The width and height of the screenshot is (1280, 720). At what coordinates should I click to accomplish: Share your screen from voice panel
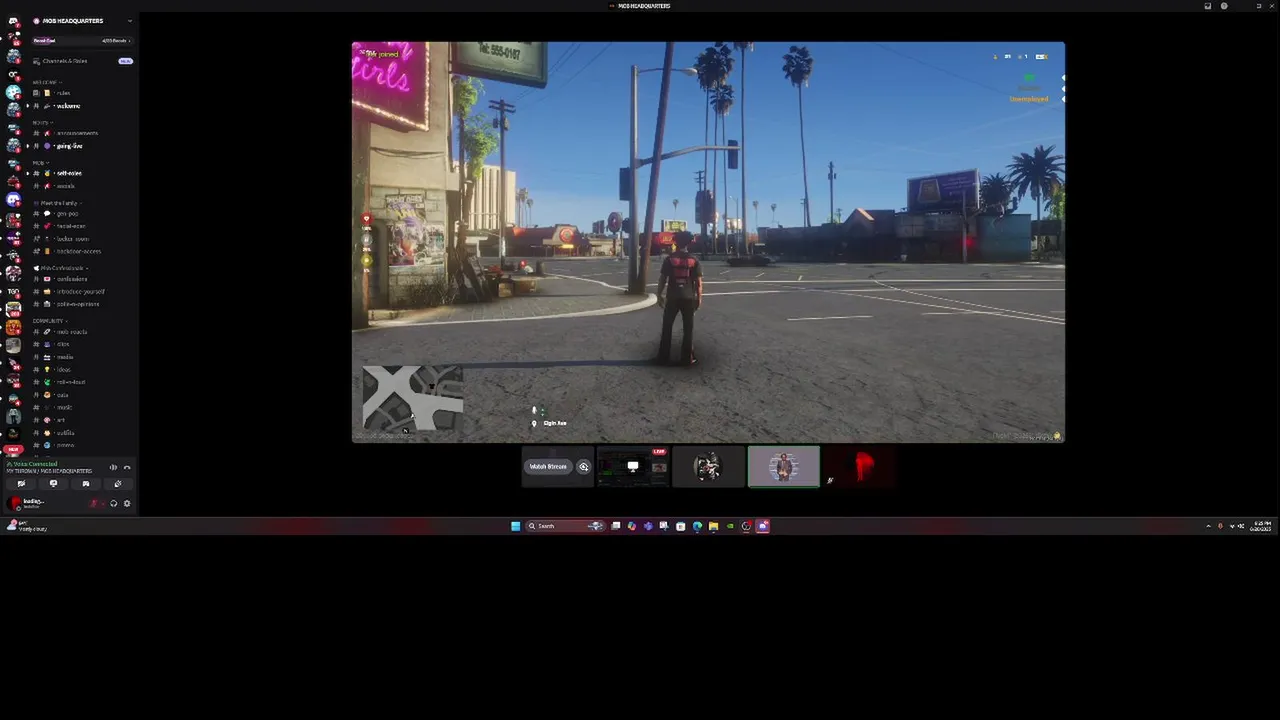[x=53, y=484]
